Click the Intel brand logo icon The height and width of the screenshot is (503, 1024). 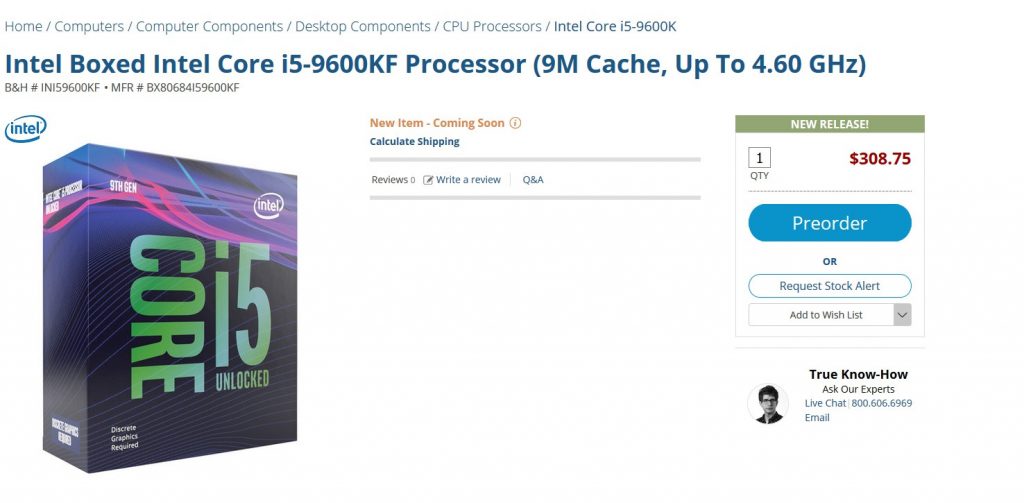click(25, 129)
